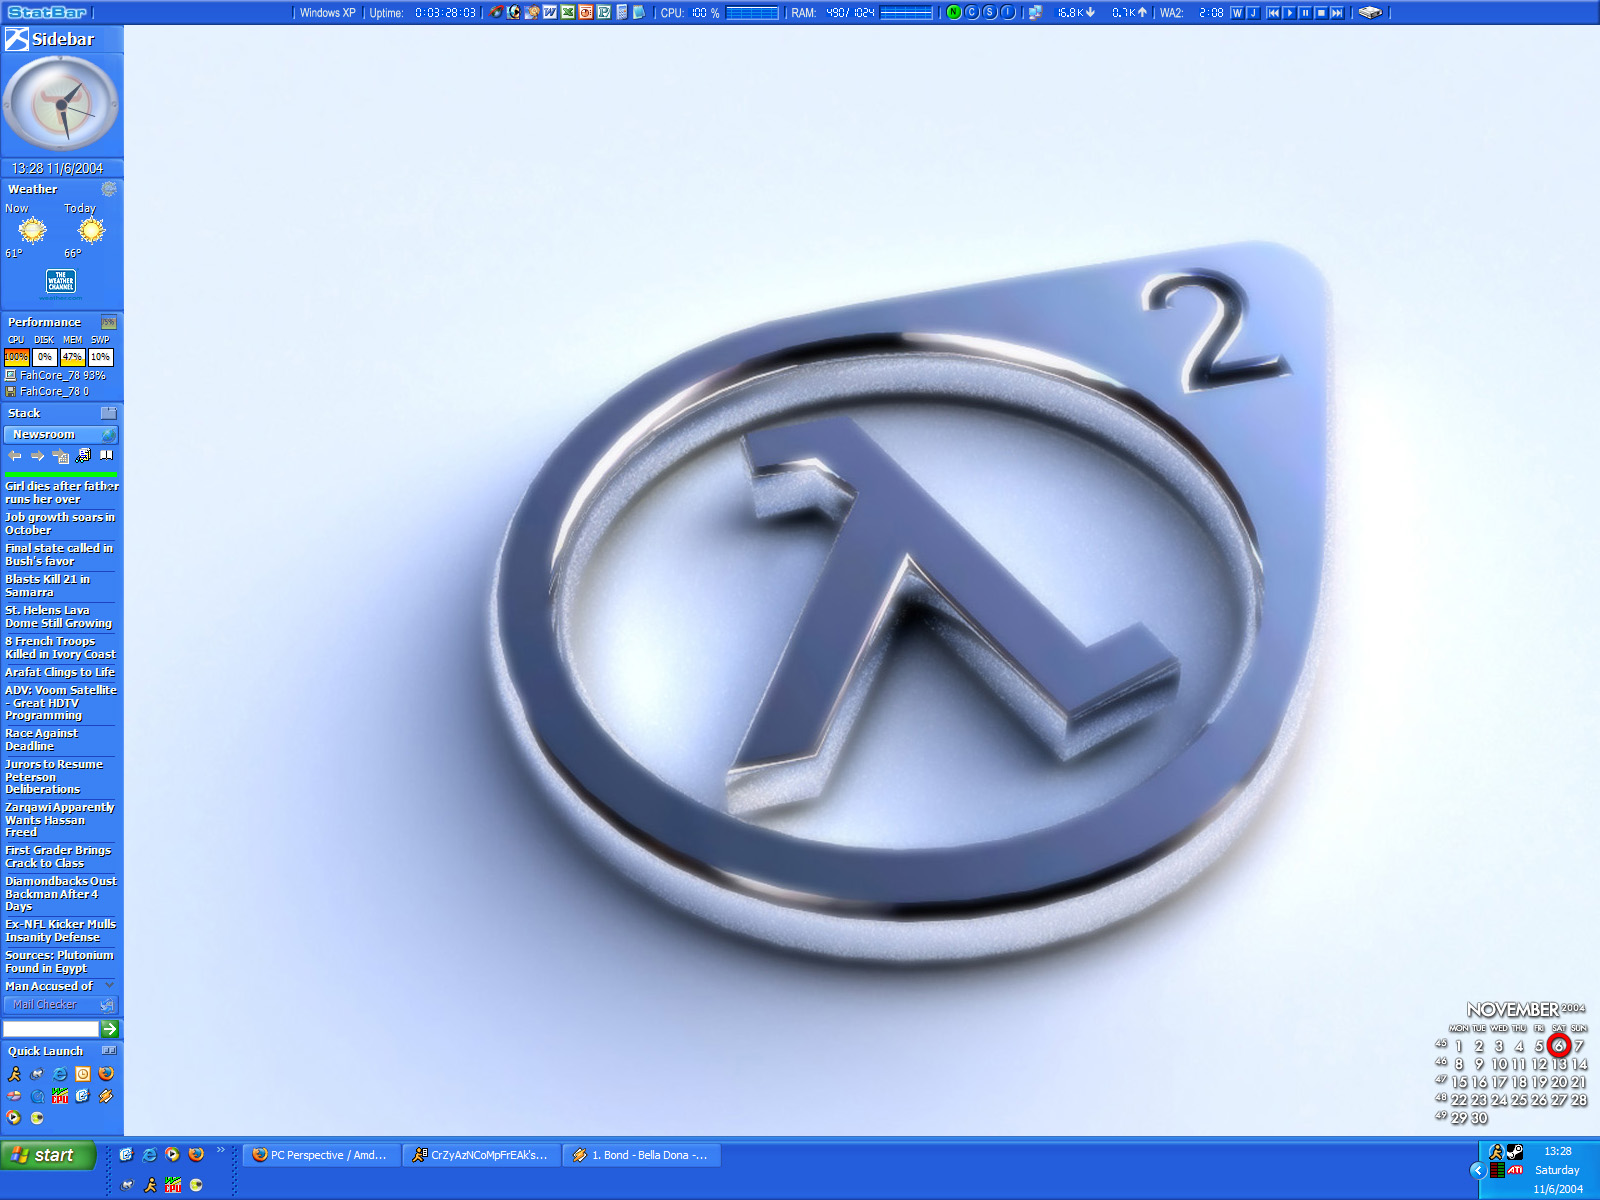Click the network monitor icon in StatBar
This screenshot has width=1600, height=1200.
1036,12
